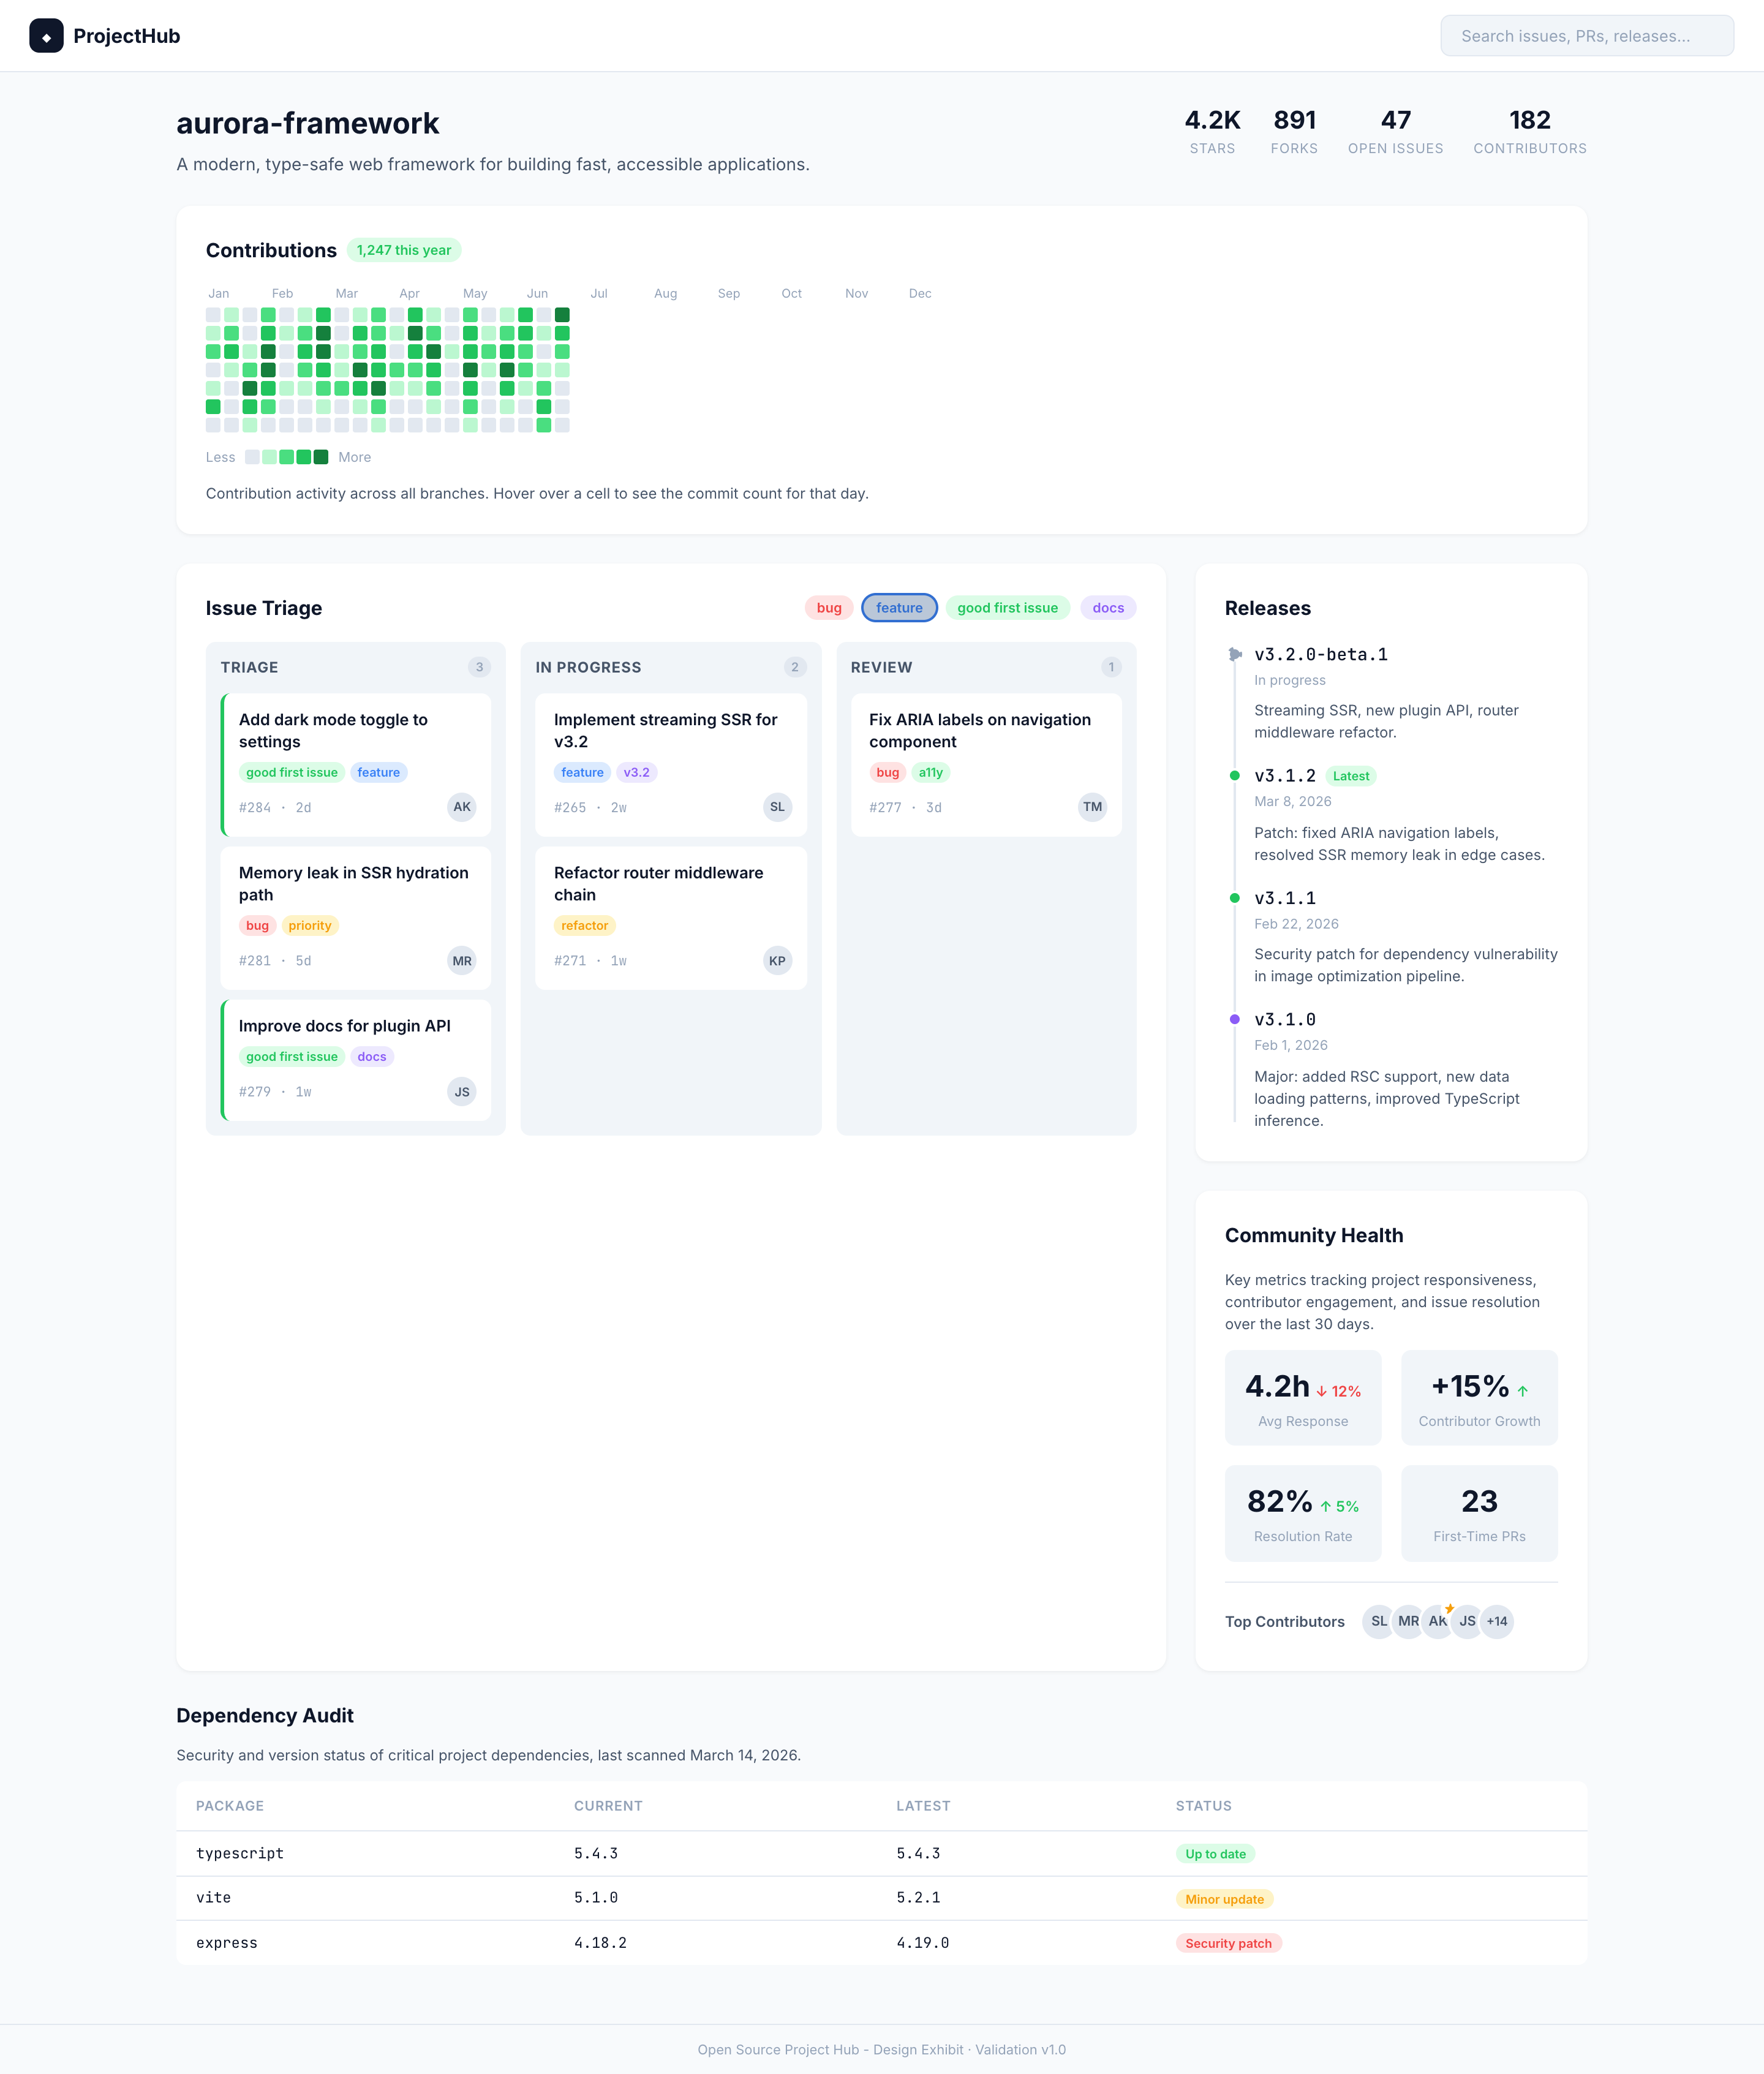The height and width of the screenshot is (2074, 1764).
Task: Click the 1,247 this year contributions badge
Action: (x=403, y=250)
